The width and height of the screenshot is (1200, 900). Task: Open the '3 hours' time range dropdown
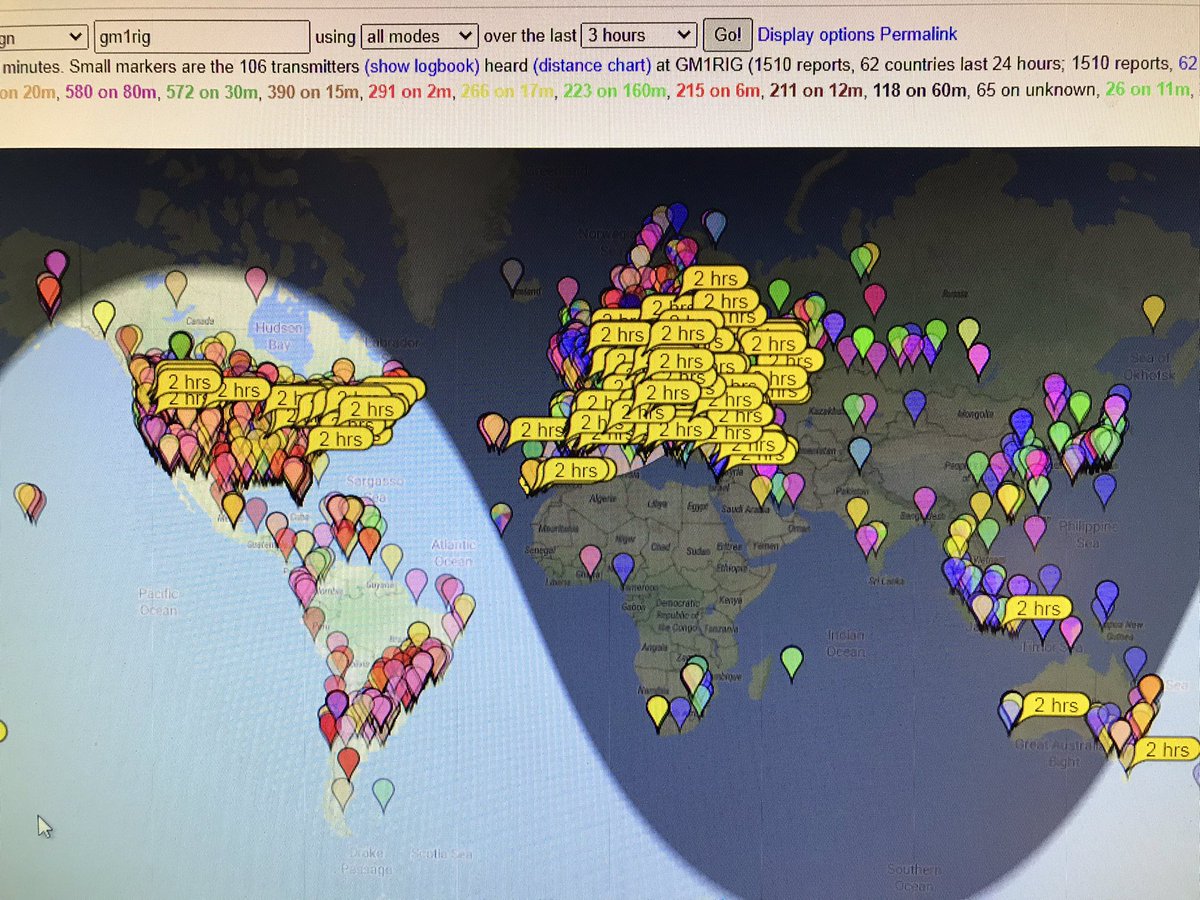click(638, 35)
